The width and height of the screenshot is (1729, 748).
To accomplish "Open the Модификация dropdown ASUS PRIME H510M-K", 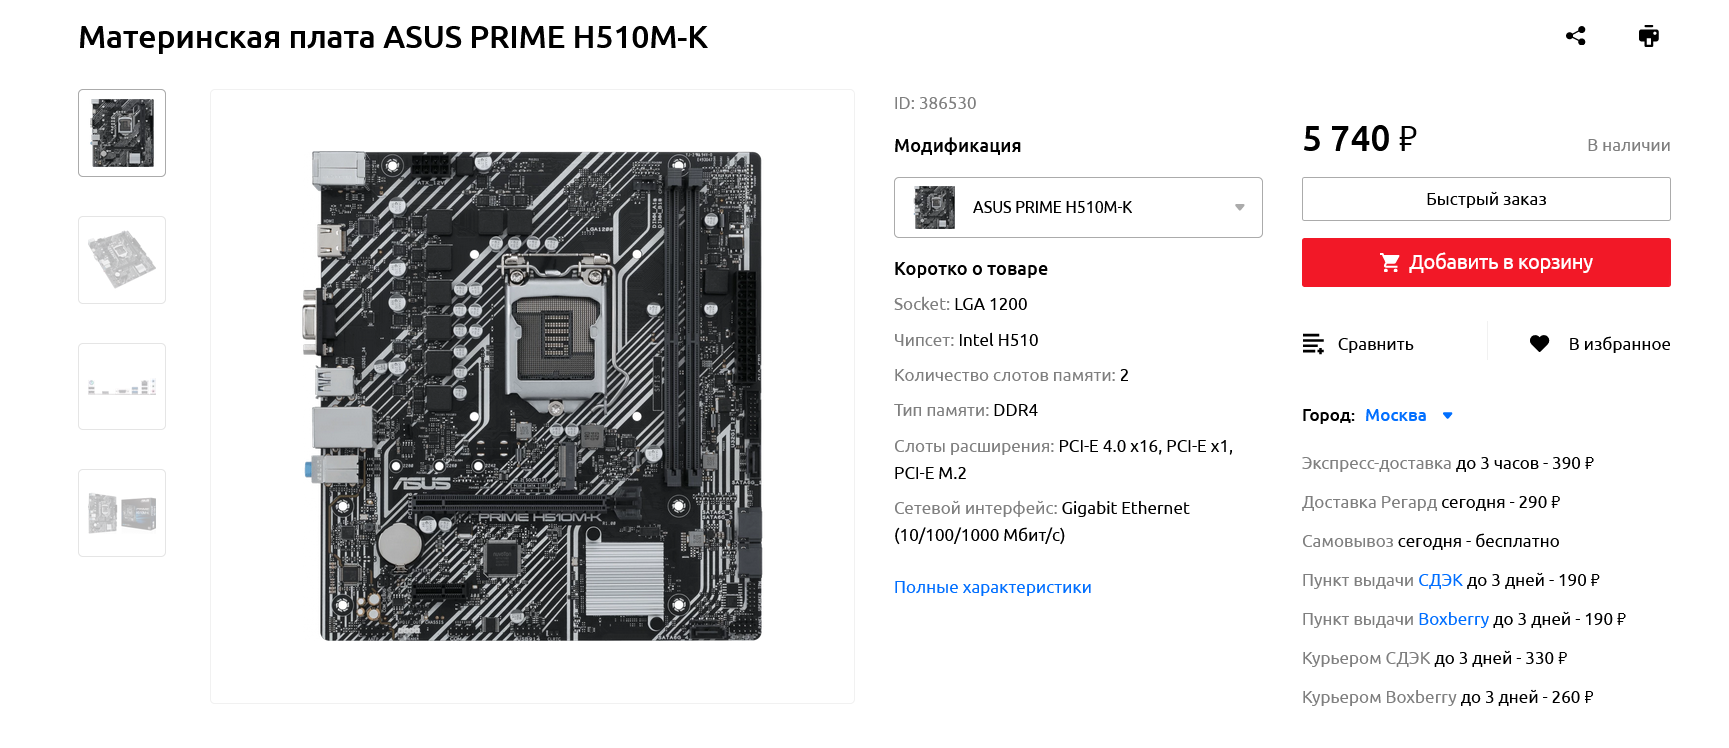I will pyautogui.click(x=1078, y=207).
